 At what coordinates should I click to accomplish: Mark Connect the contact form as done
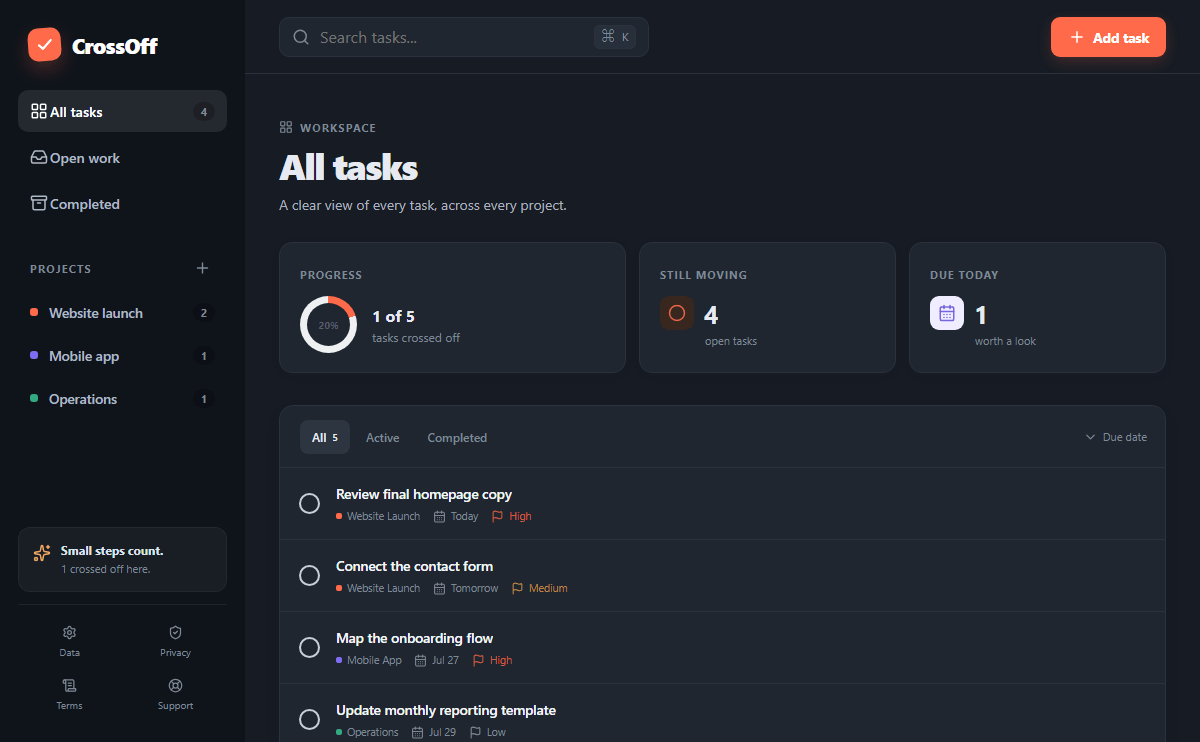tap(310, 575)
